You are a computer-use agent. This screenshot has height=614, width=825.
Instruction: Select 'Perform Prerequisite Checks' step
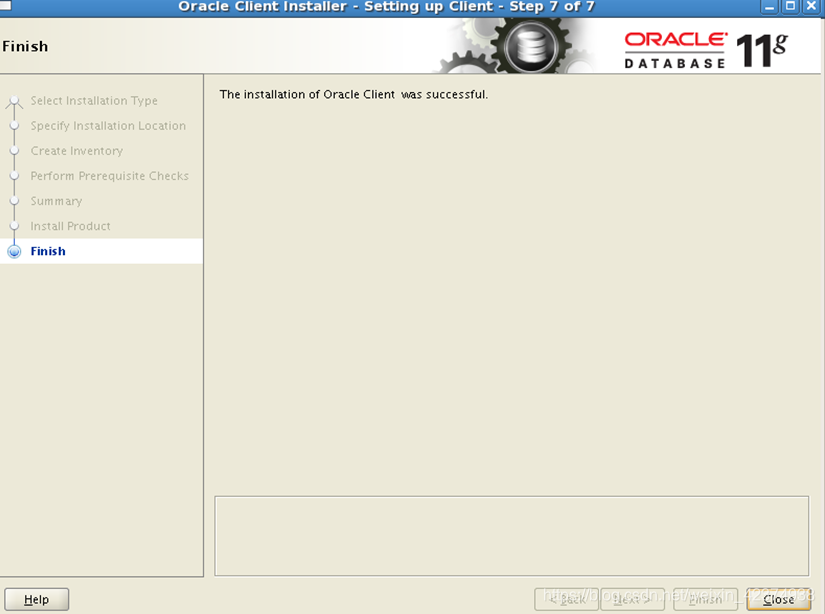pos(109,176)
